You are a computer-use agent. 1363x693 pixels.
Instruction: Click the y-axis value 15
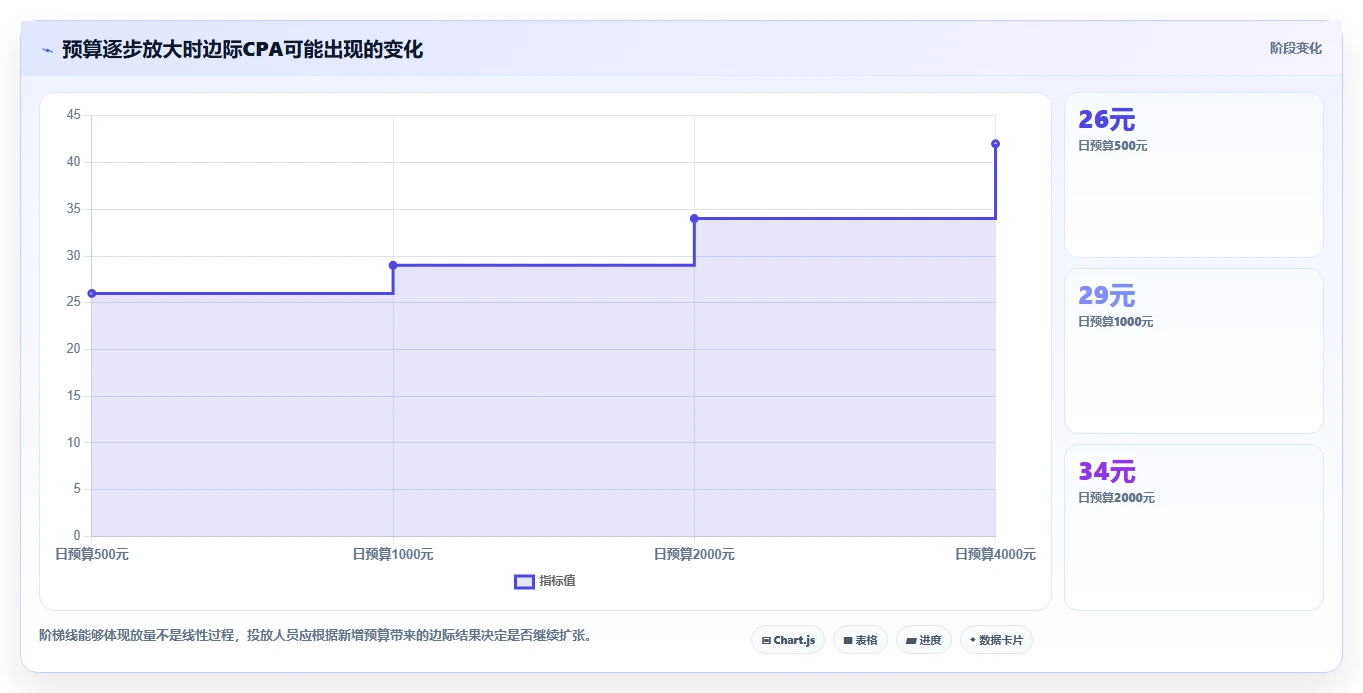pos(73,396)
